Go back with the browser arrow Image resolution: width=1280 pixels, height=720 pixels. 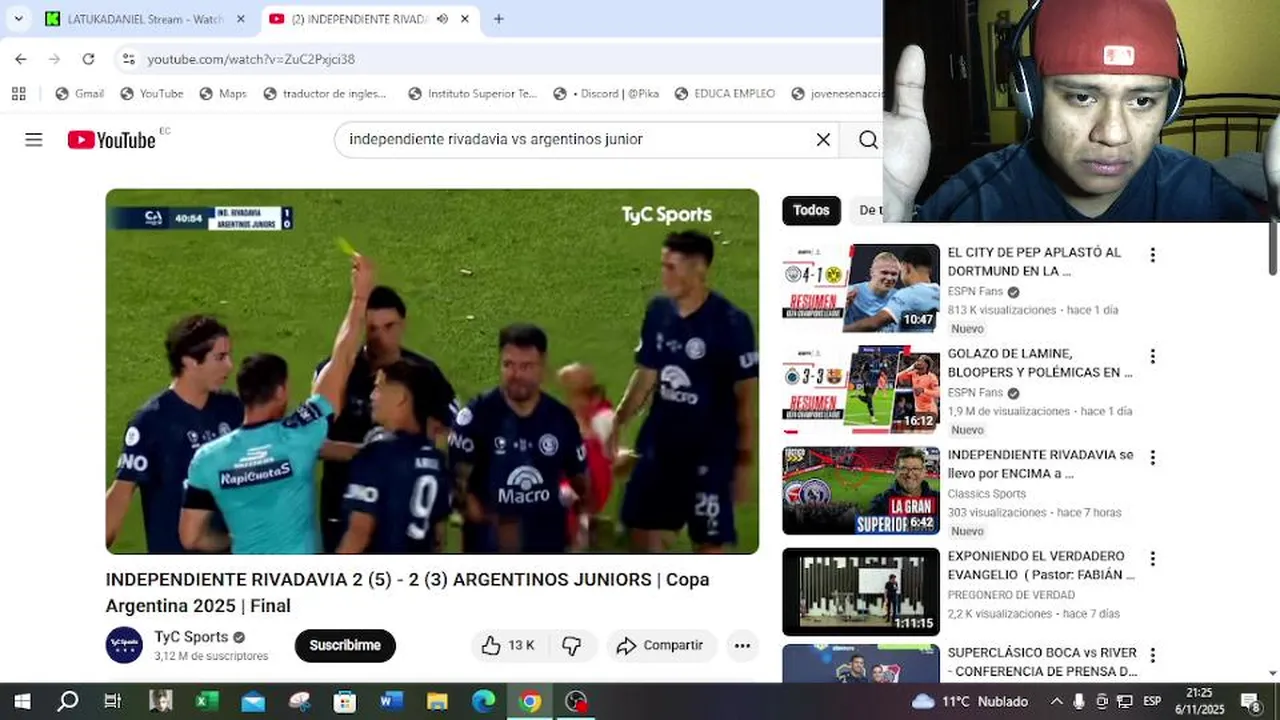[21, 59]
